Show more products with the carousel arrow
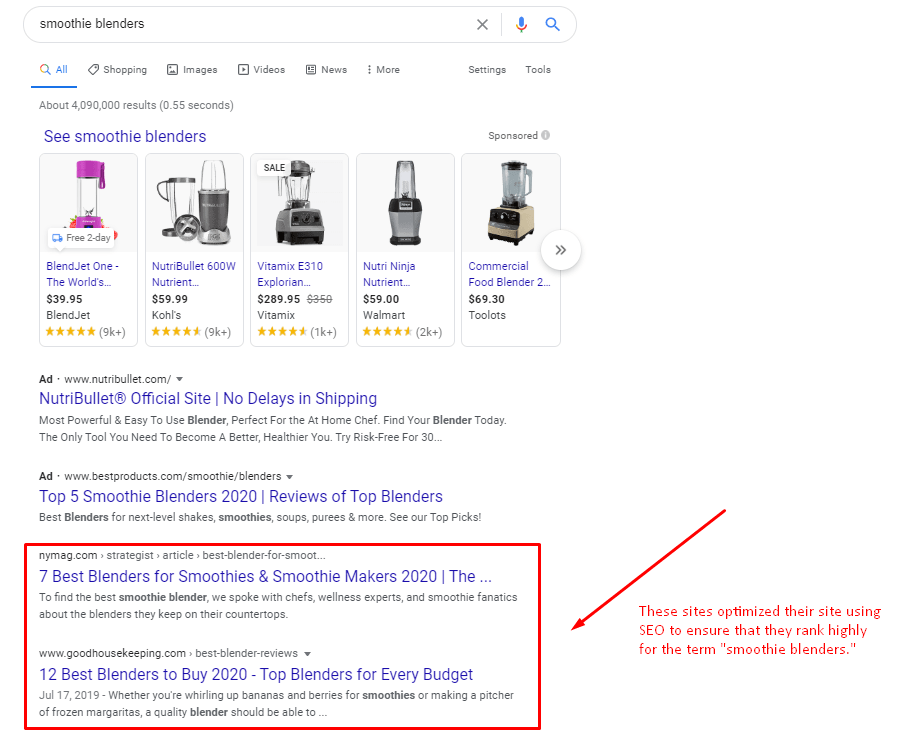The width and height of the screenshot is (910, 751). click(x=560, y=250)
